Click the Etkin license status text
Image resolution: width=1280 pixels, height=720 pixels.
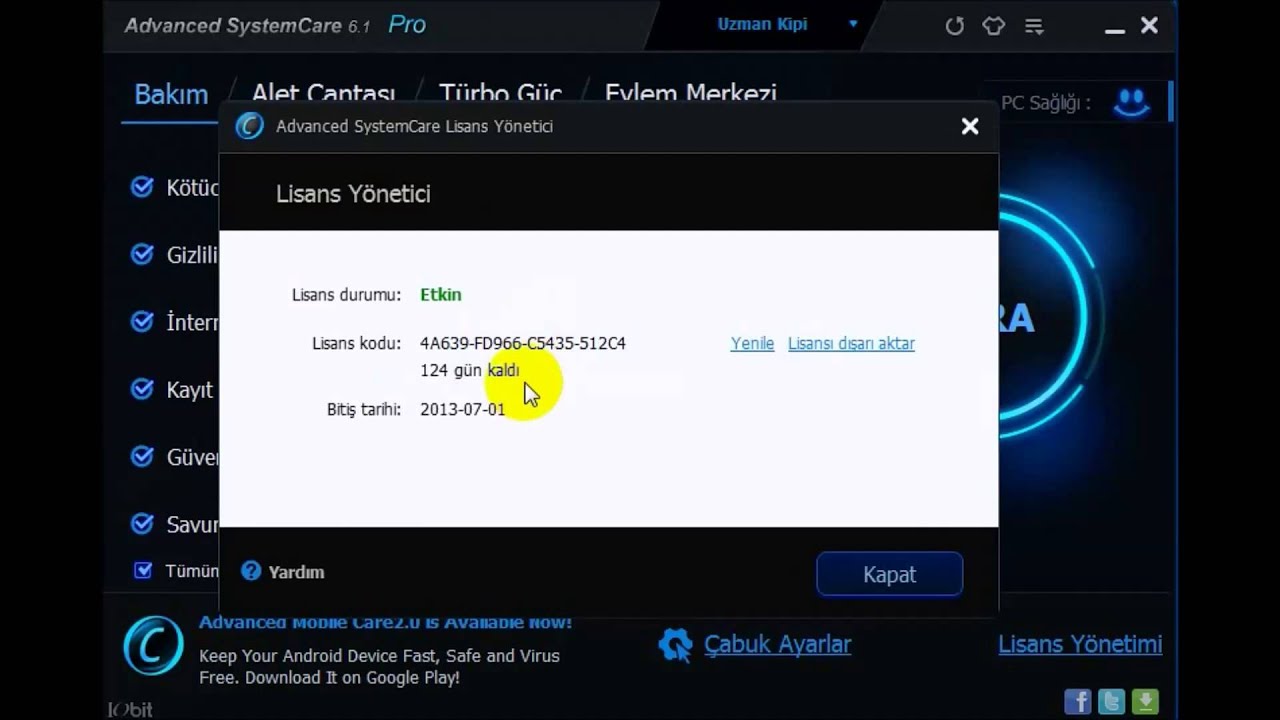pyautogui.click(x=441, y=294)
